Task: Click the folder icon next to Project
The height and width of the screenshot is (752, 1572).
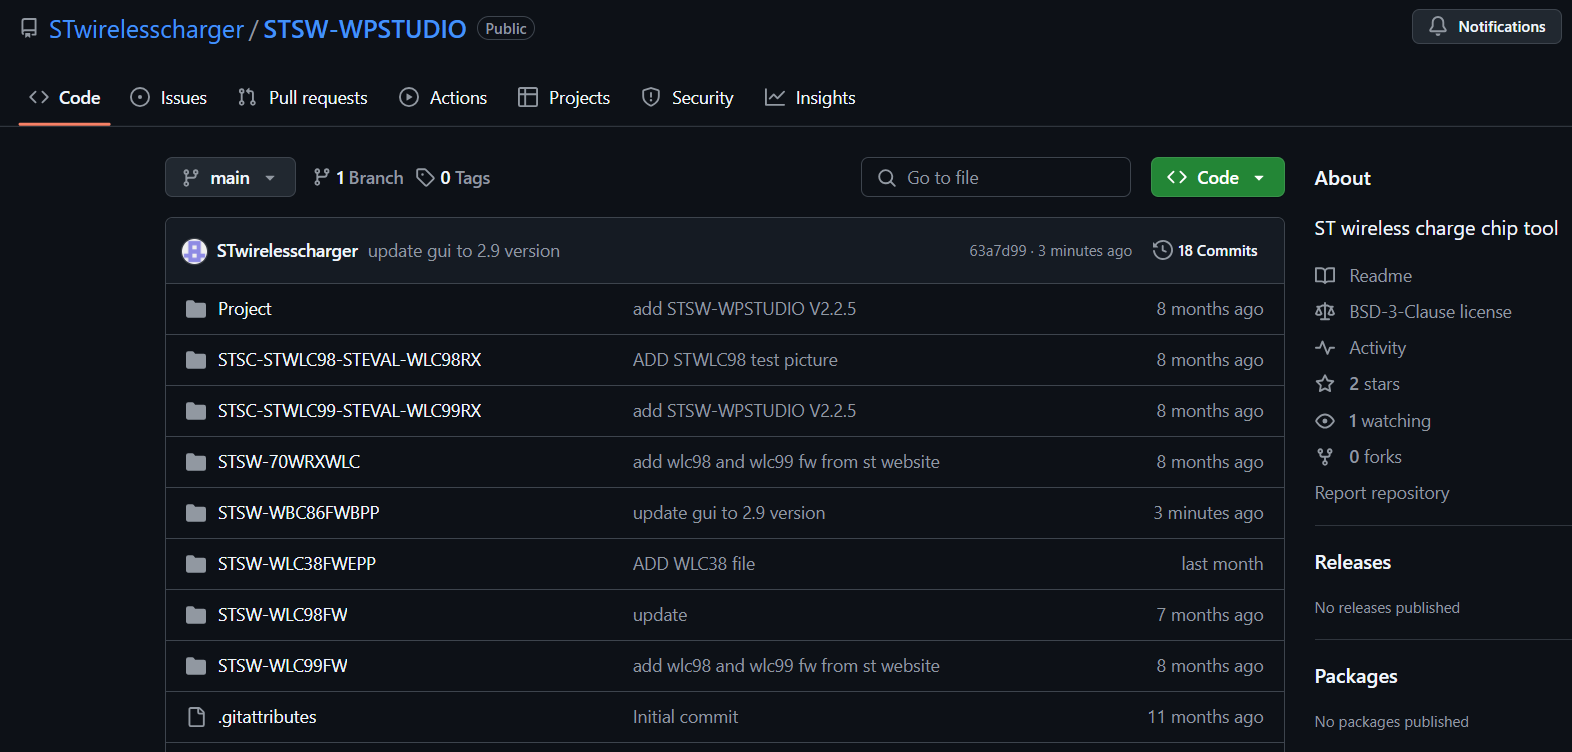Action: 196,309
